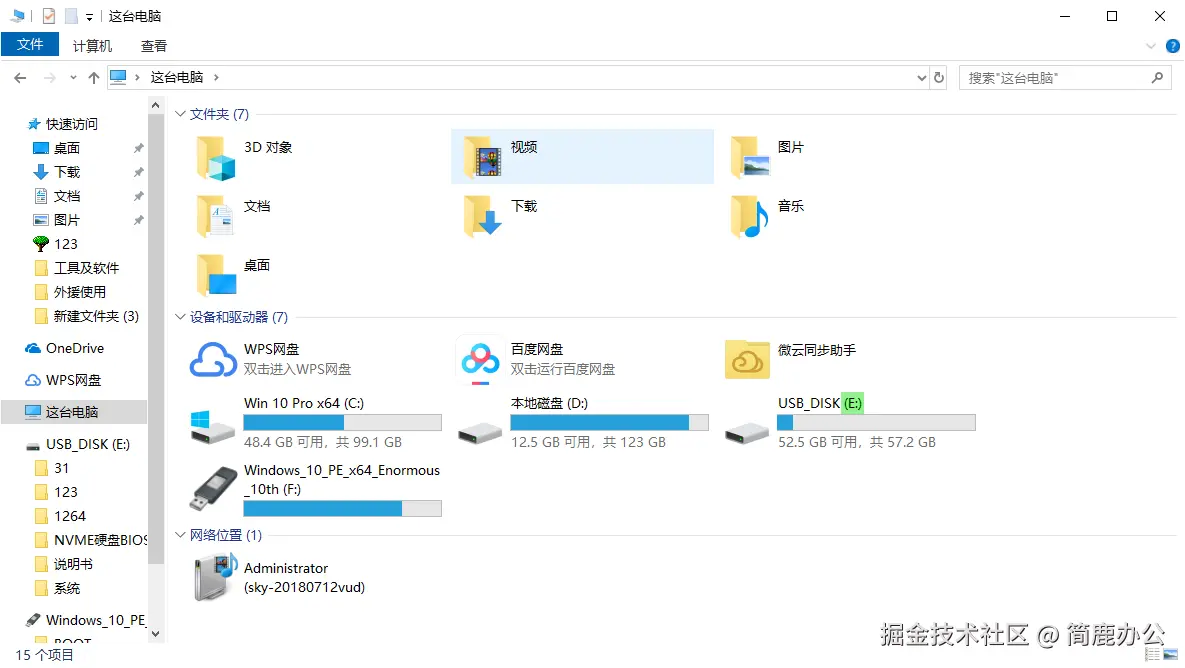Viewport: 1185px width, 668px height.
Task: Collapse the 设备和驱动器 section
Action: tap(181, 316)
